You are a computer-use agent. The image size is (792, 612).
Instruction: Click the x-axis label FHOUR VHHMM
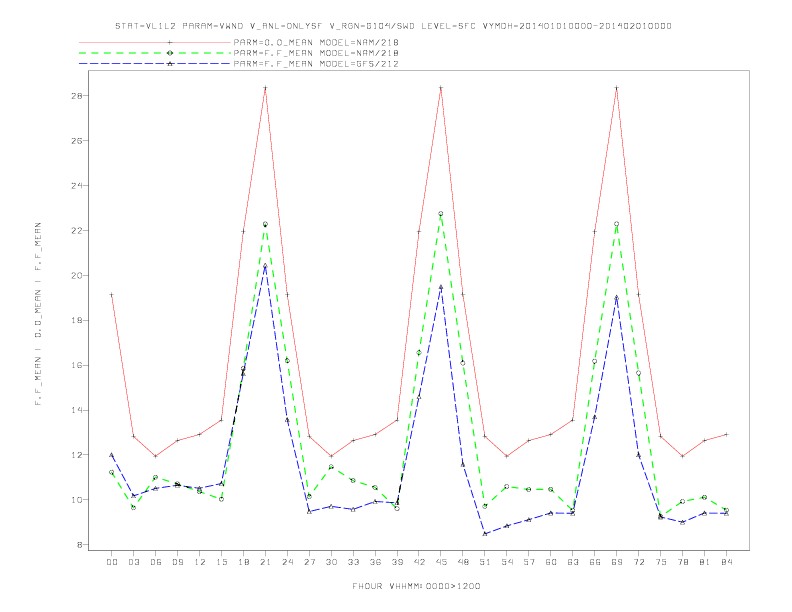tap(416, 586)
